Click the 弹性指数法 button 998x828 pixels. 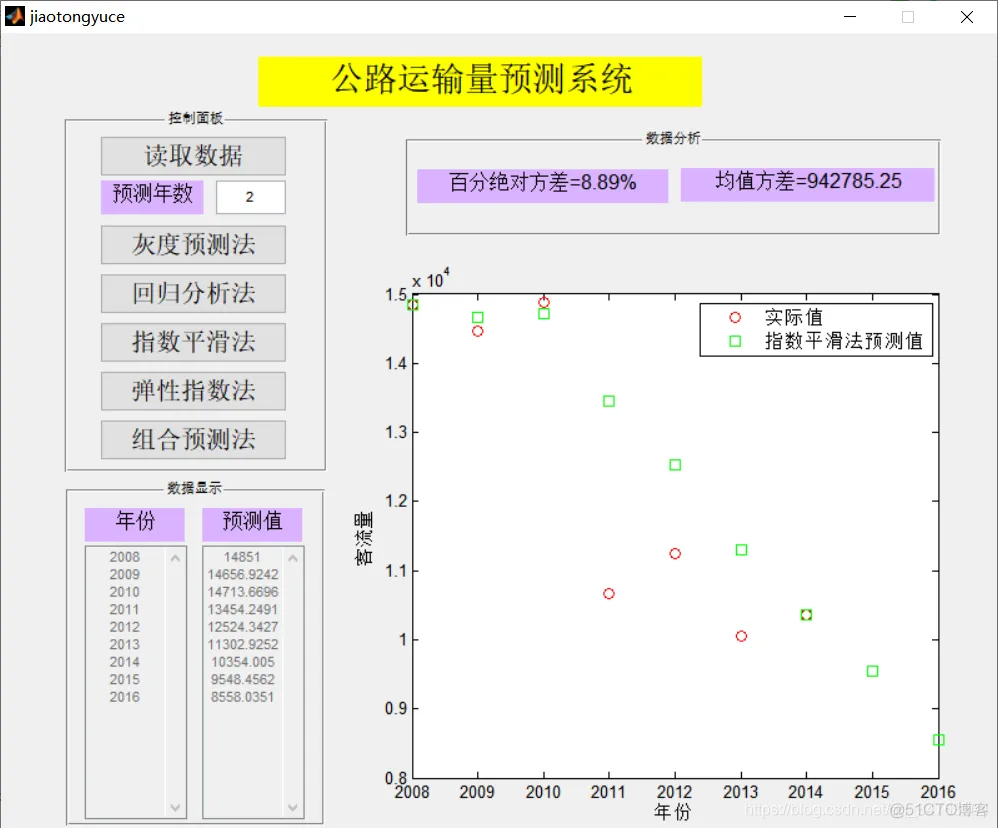click(x=192, y=391)
